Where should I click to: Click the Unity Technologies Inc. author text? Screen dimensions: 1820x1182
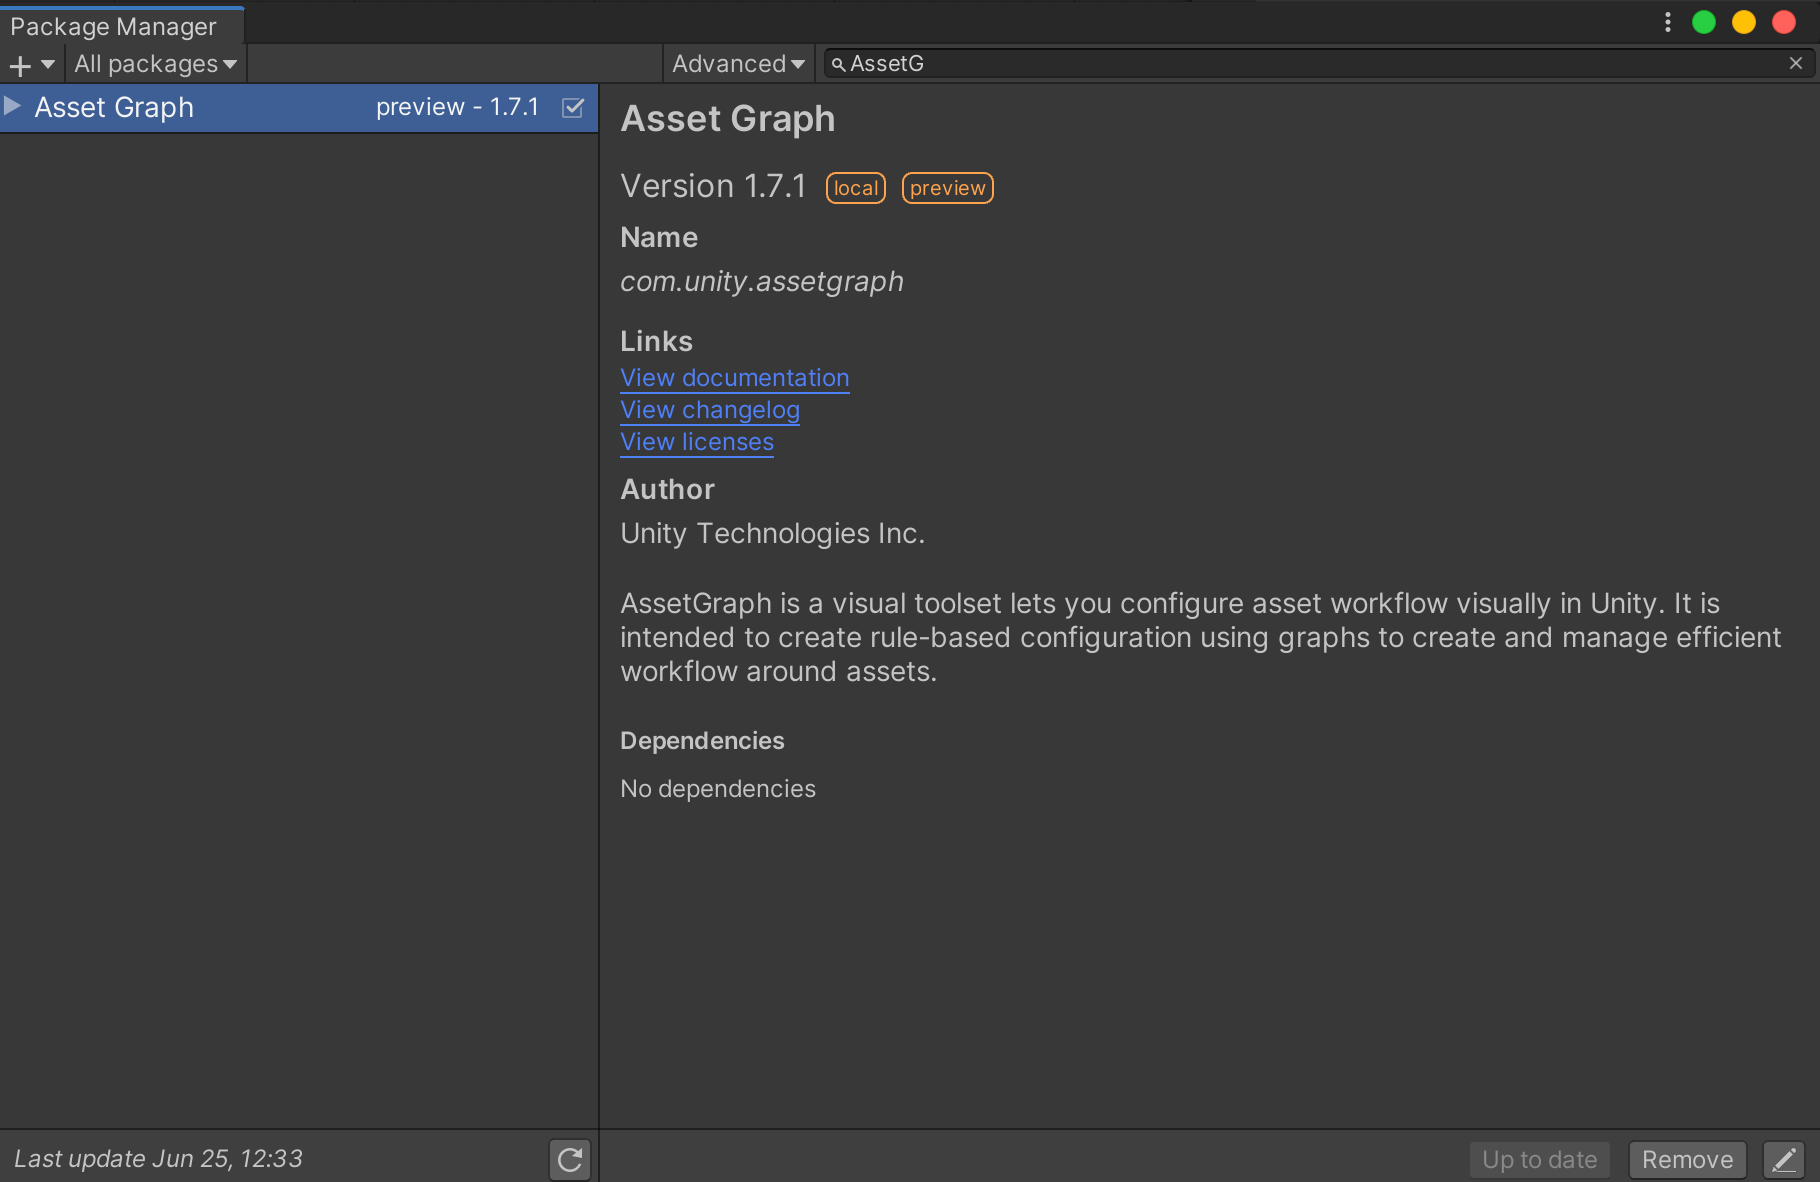click(x=772, y=534)
